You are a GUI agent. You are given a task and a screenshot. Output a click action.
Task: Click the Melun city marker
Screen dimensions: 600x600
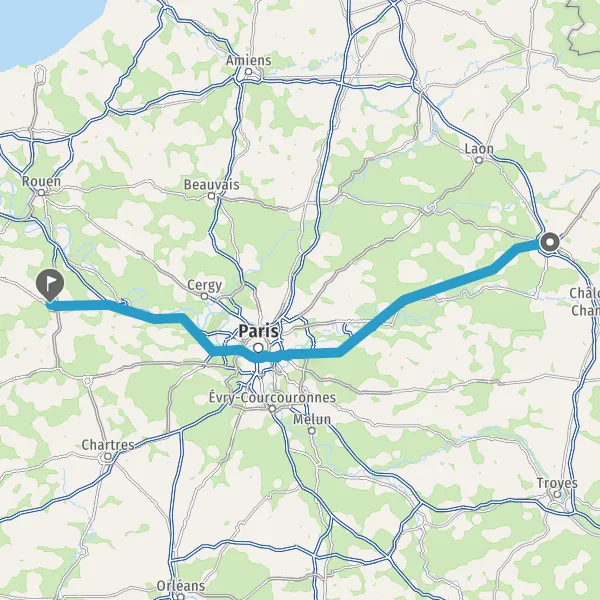tap(312, 431)
